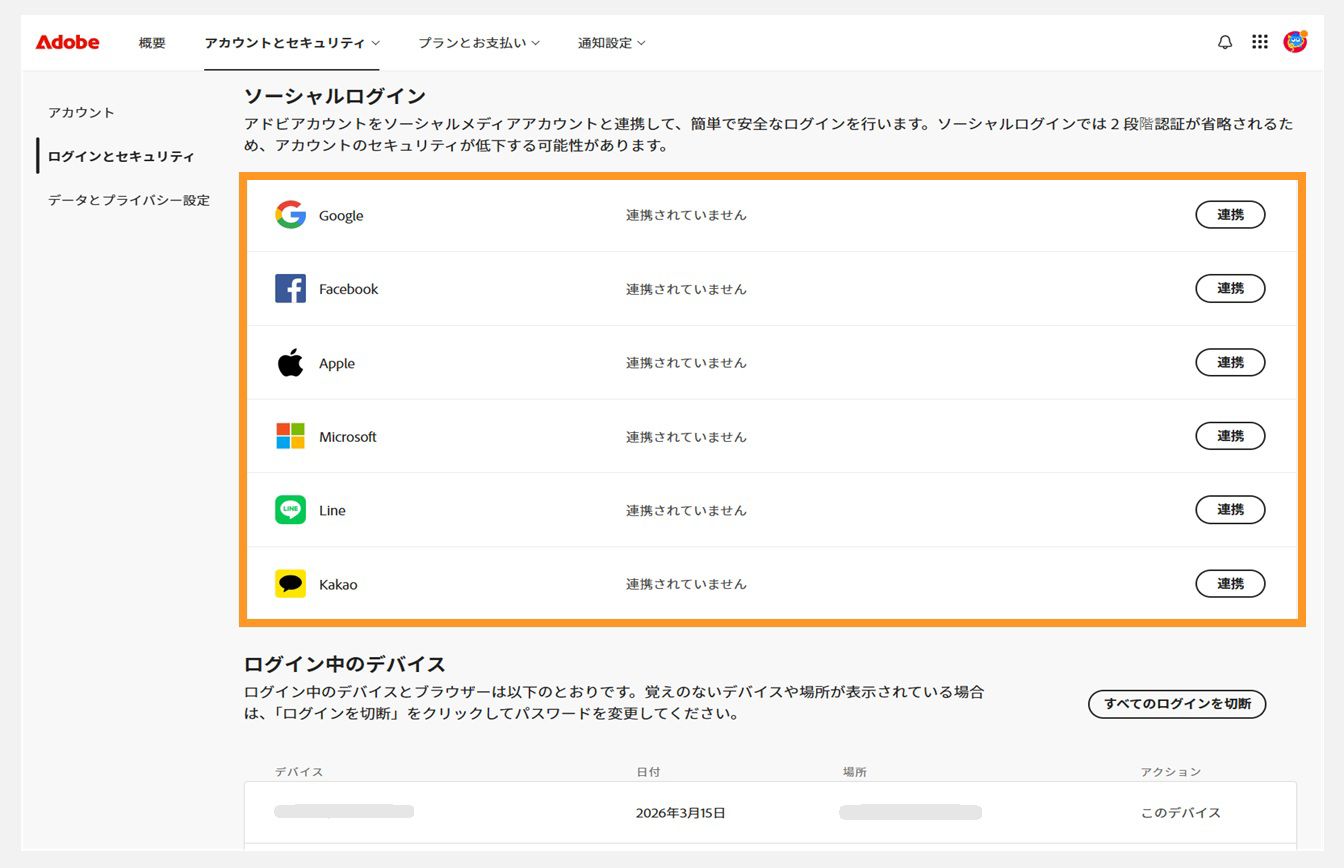
Task: Switch to the 概要 tab
Action: (x=151, y=43)
